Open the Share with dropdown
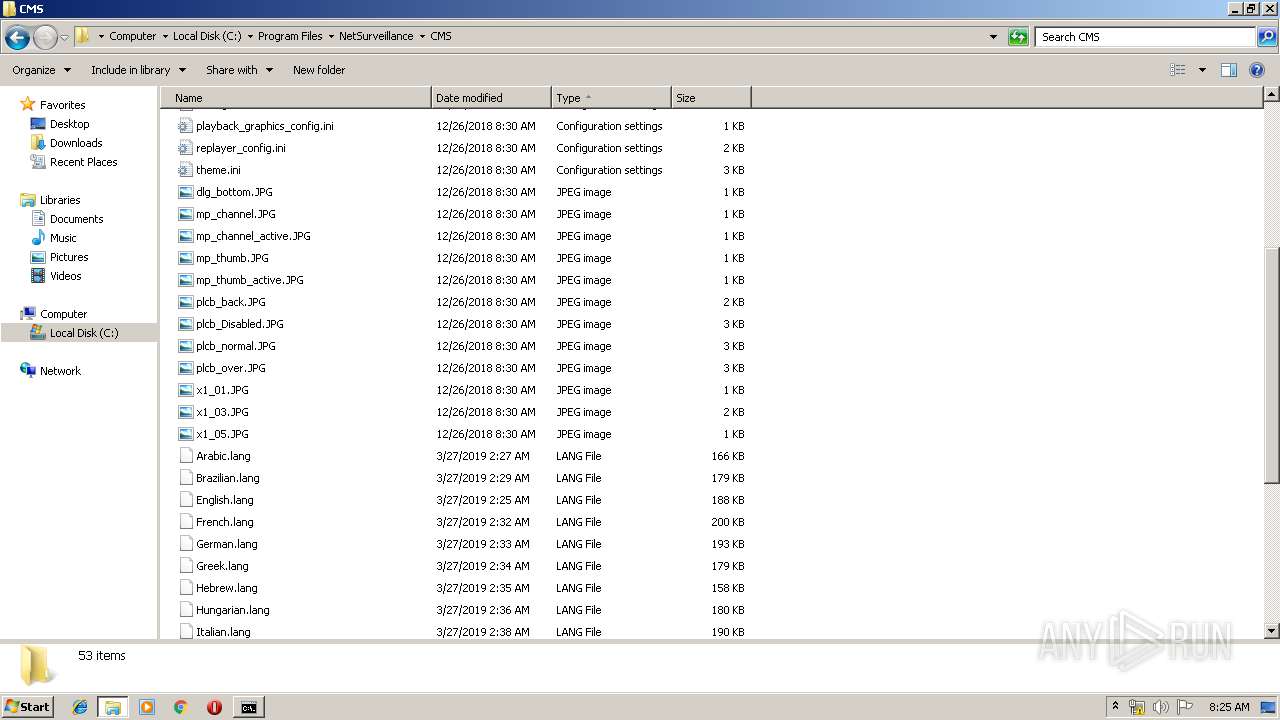Viewport: 1280px width, 720px height. click(x=239, y=70)
